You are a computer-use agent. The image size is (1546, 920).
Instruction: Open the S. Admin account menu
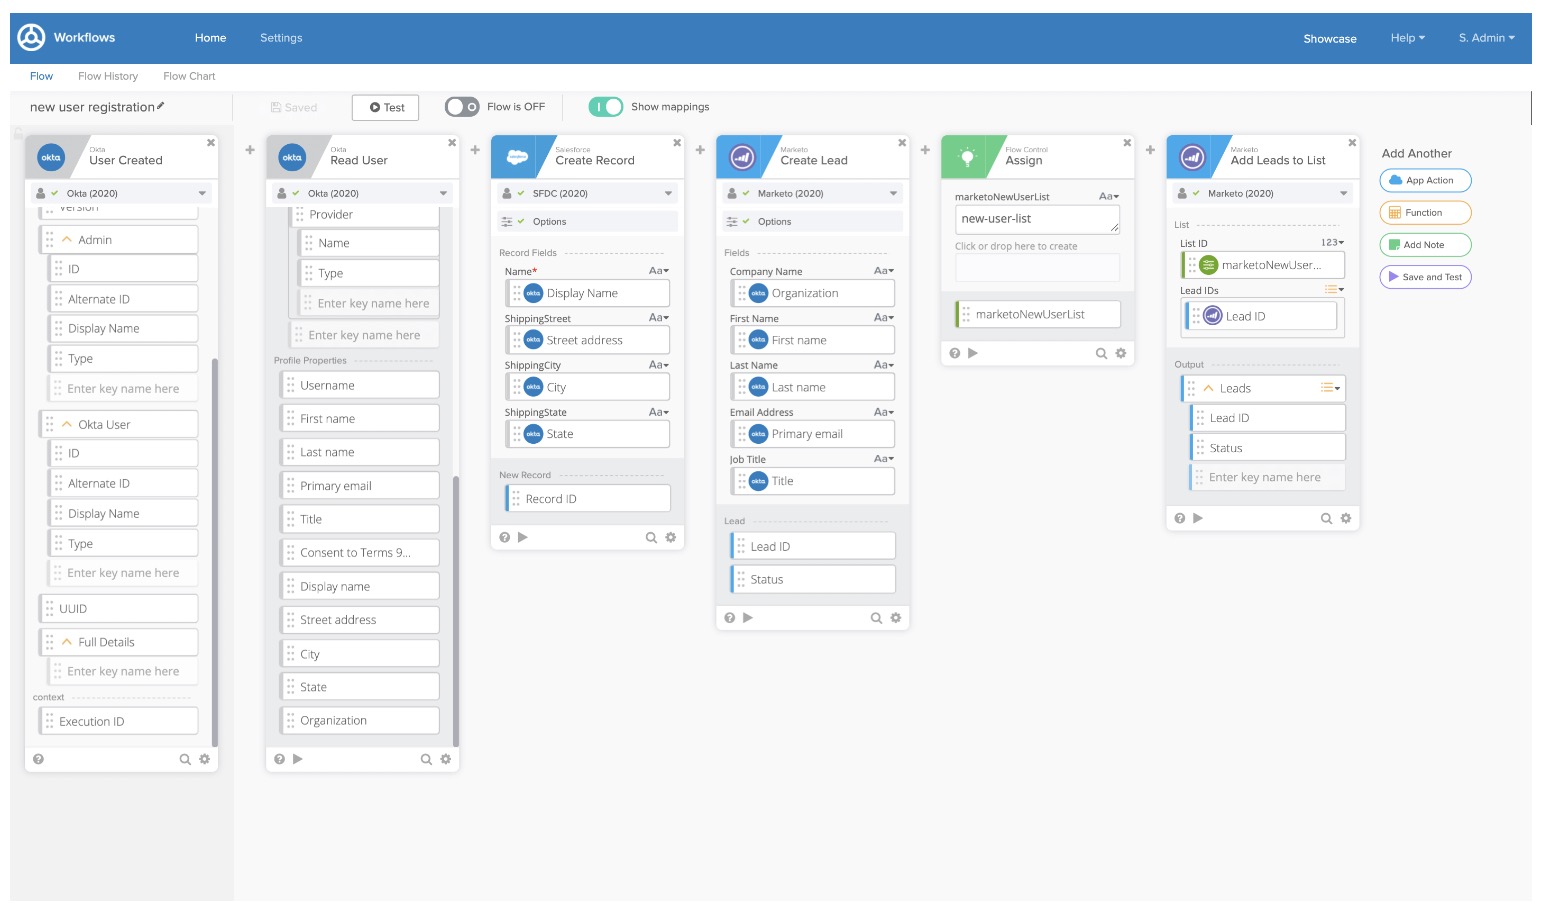click(x=1486, y=38)
